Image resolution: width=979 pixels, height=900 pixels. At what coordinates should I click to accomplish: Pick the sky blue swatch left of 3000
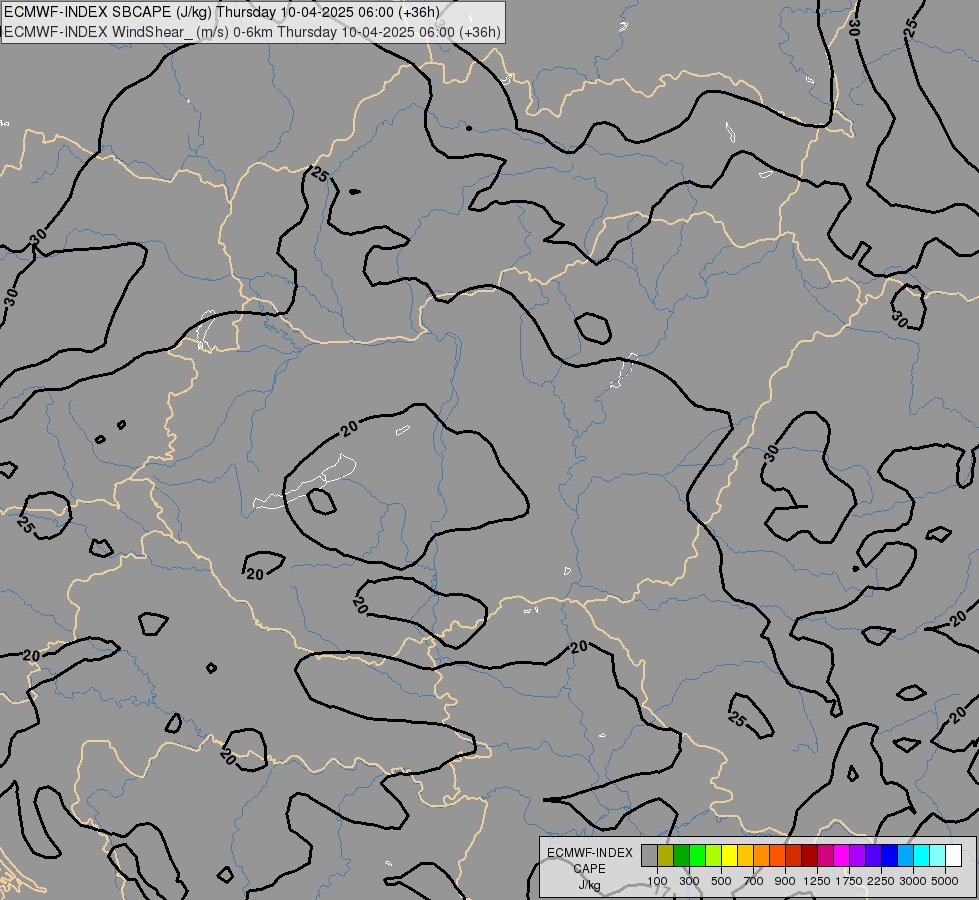(905, 856)
